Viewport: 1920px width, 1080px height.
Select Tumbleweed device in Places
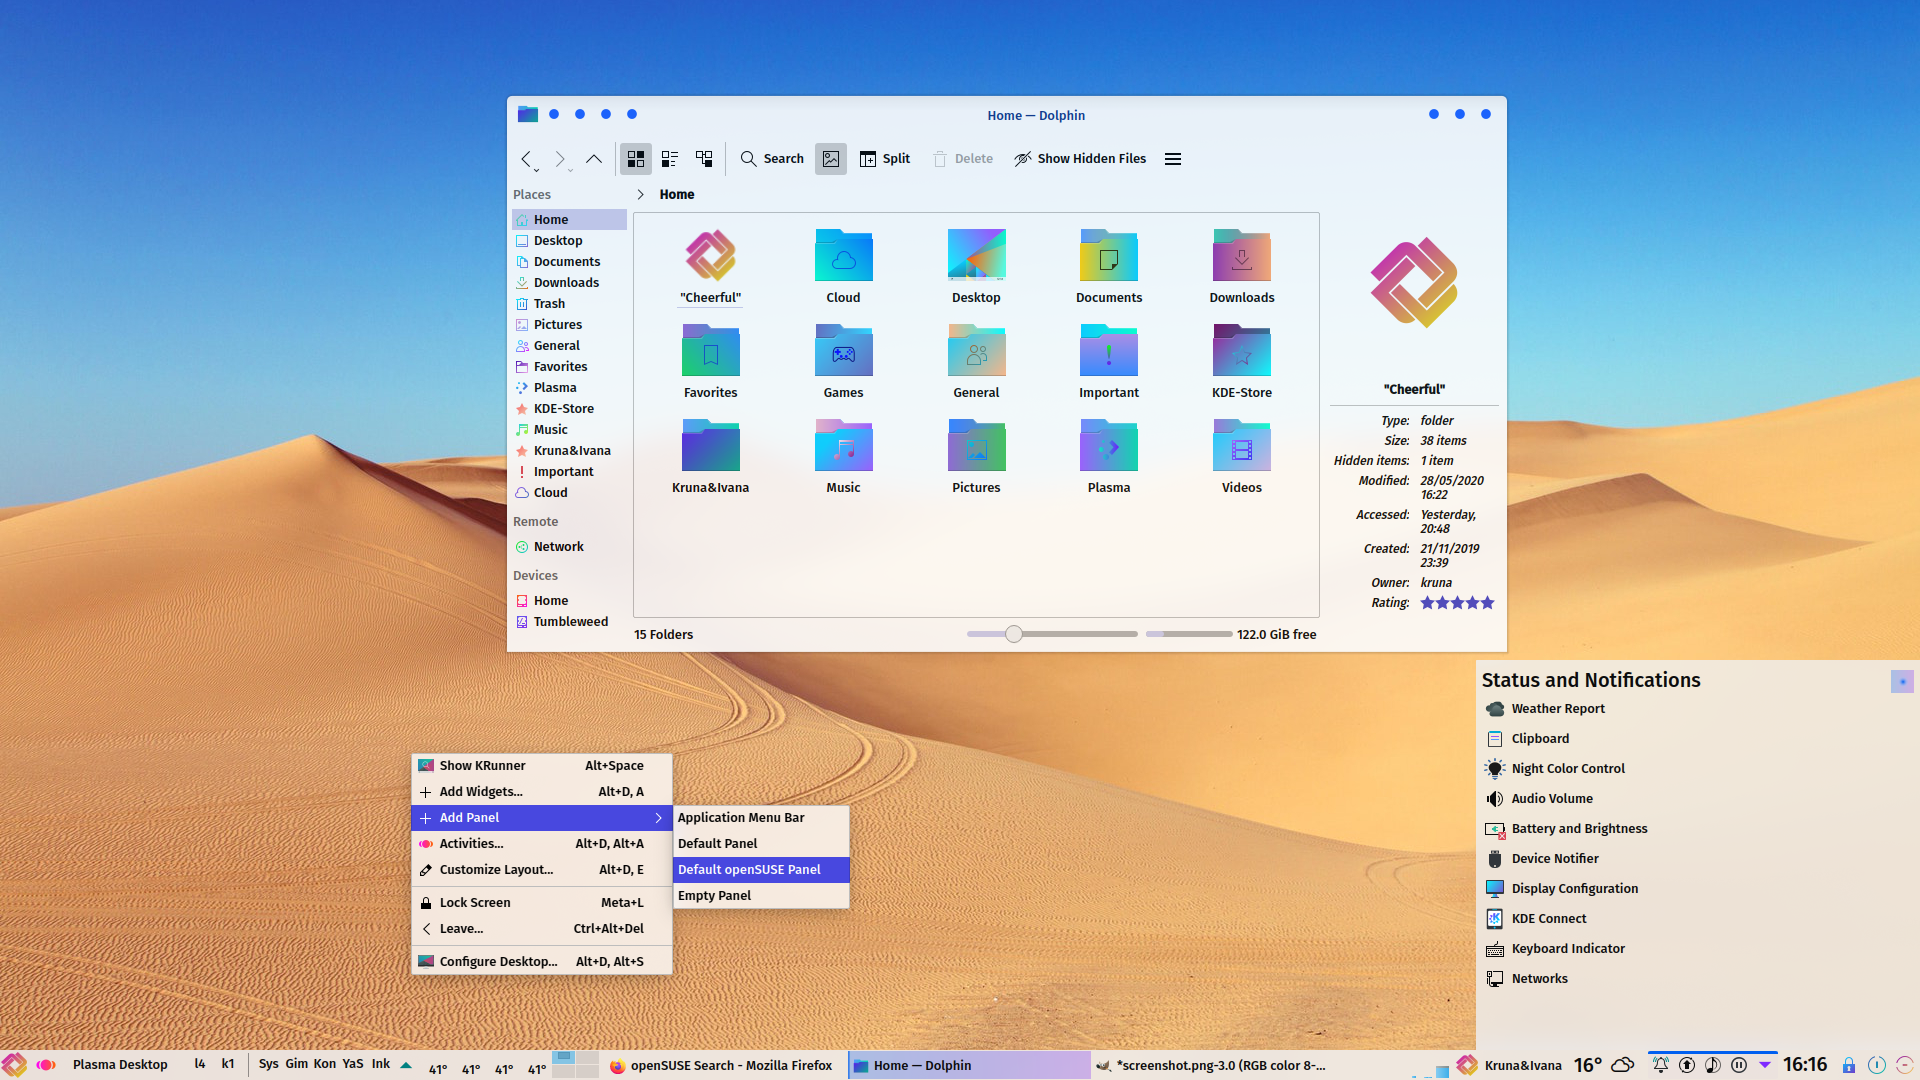569,622
